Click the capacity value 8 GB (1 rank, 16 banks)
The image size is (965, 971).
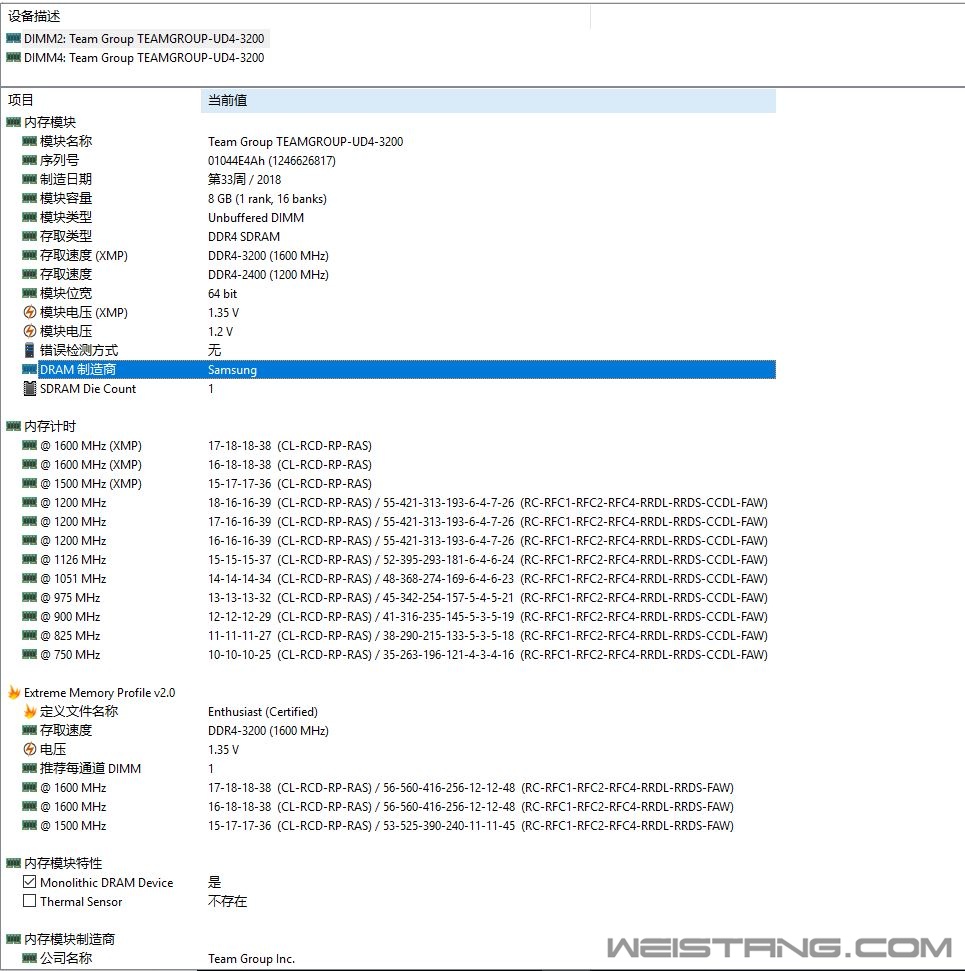(267, 199)
